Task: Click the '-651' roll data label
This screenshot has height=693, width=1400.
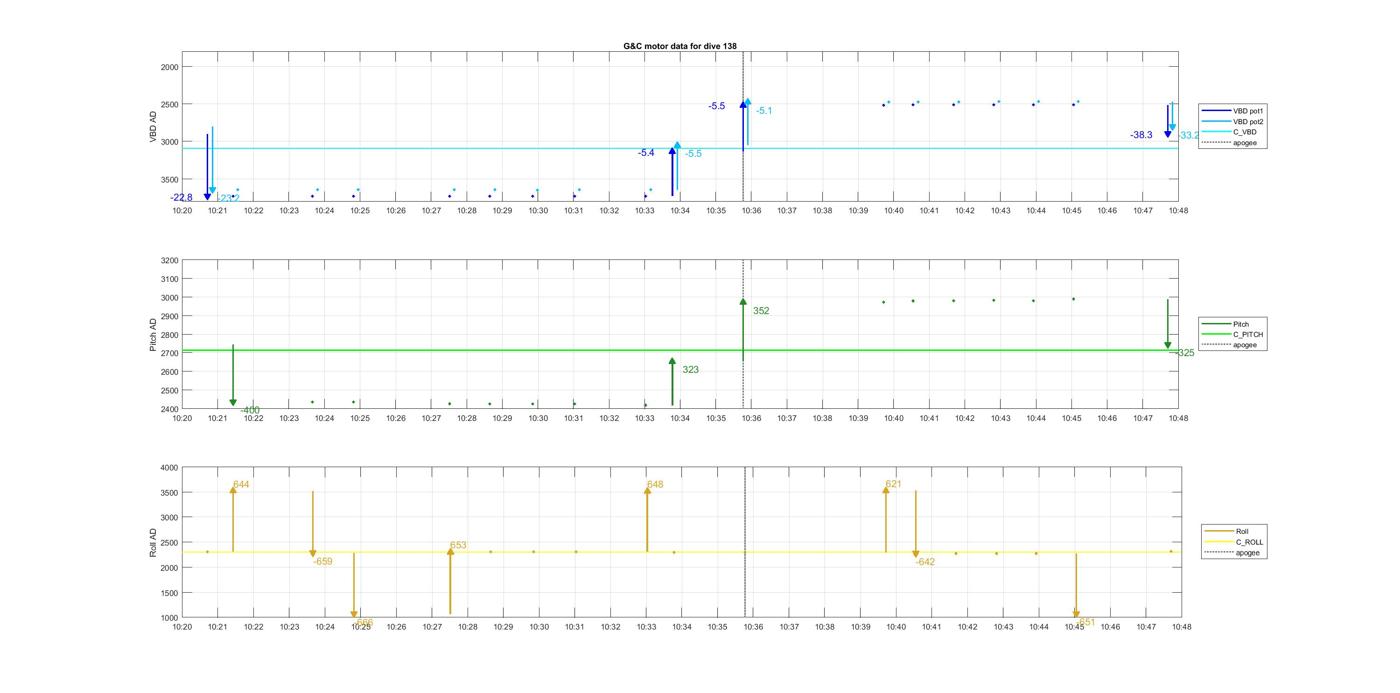Action: tap(1085, 622)
